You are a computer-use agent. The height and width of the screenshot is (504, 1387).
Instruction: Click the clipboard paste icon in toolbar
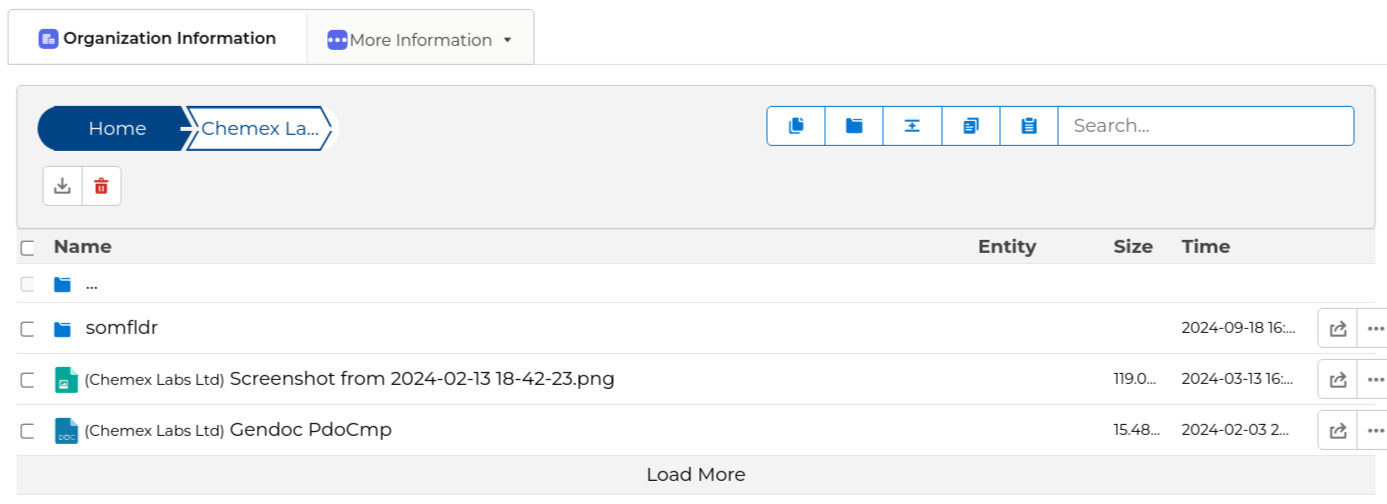click(x=1029, y=126)
